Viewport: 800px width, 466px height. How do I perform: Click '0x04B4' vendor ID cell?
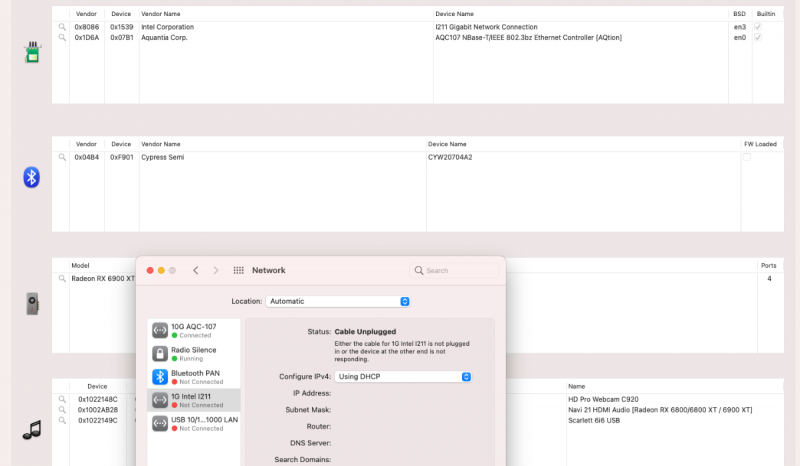(x=87, y=158)
